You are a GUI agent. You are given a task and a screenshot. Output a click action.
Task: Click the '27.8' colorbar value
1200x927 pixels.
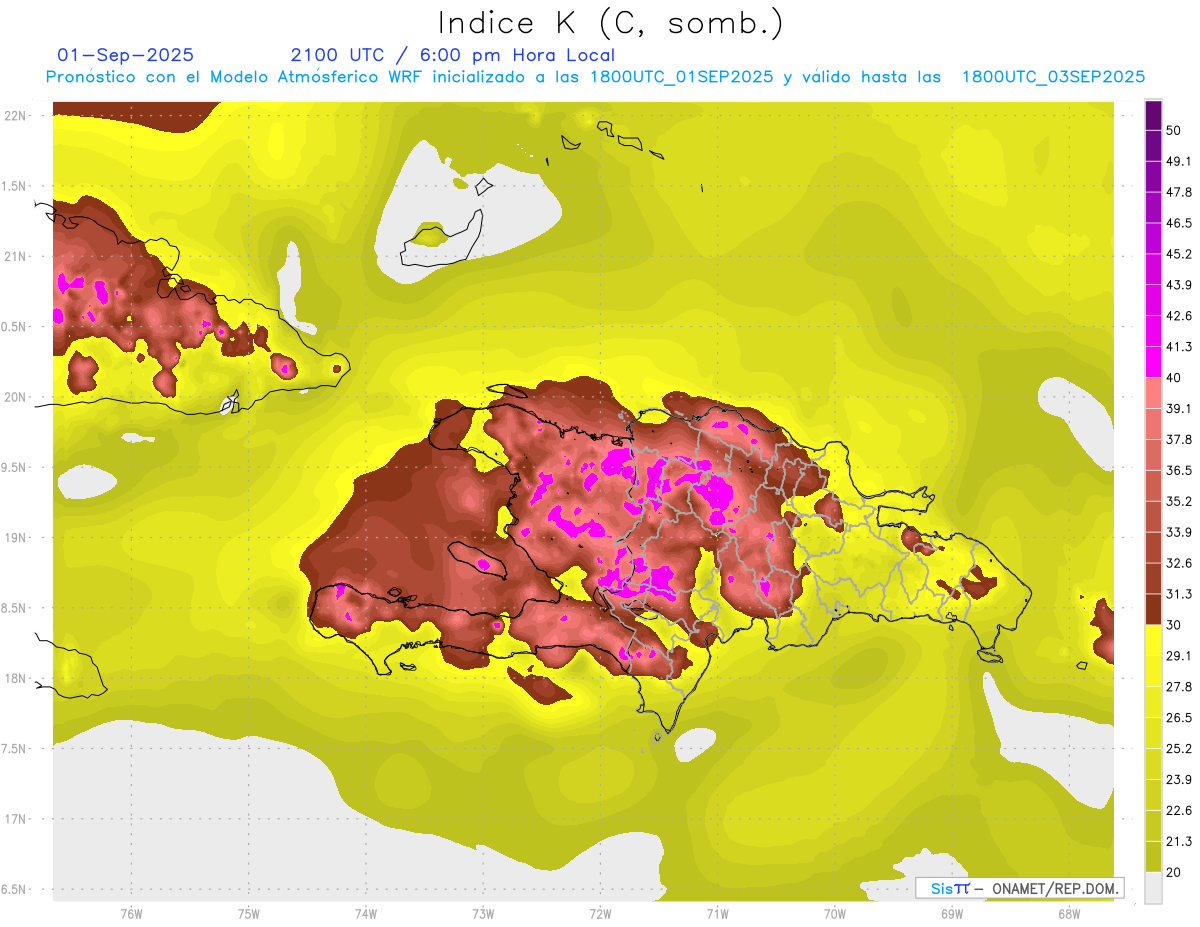[x=1179, y=686]
